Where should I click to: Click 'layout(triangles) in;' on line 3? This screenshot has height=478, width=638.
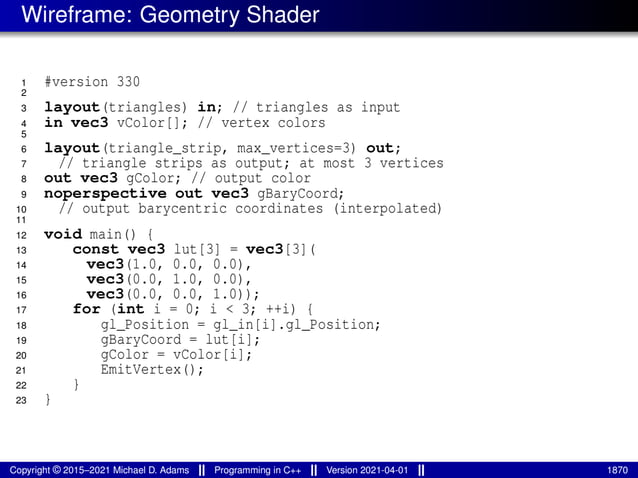133,107
